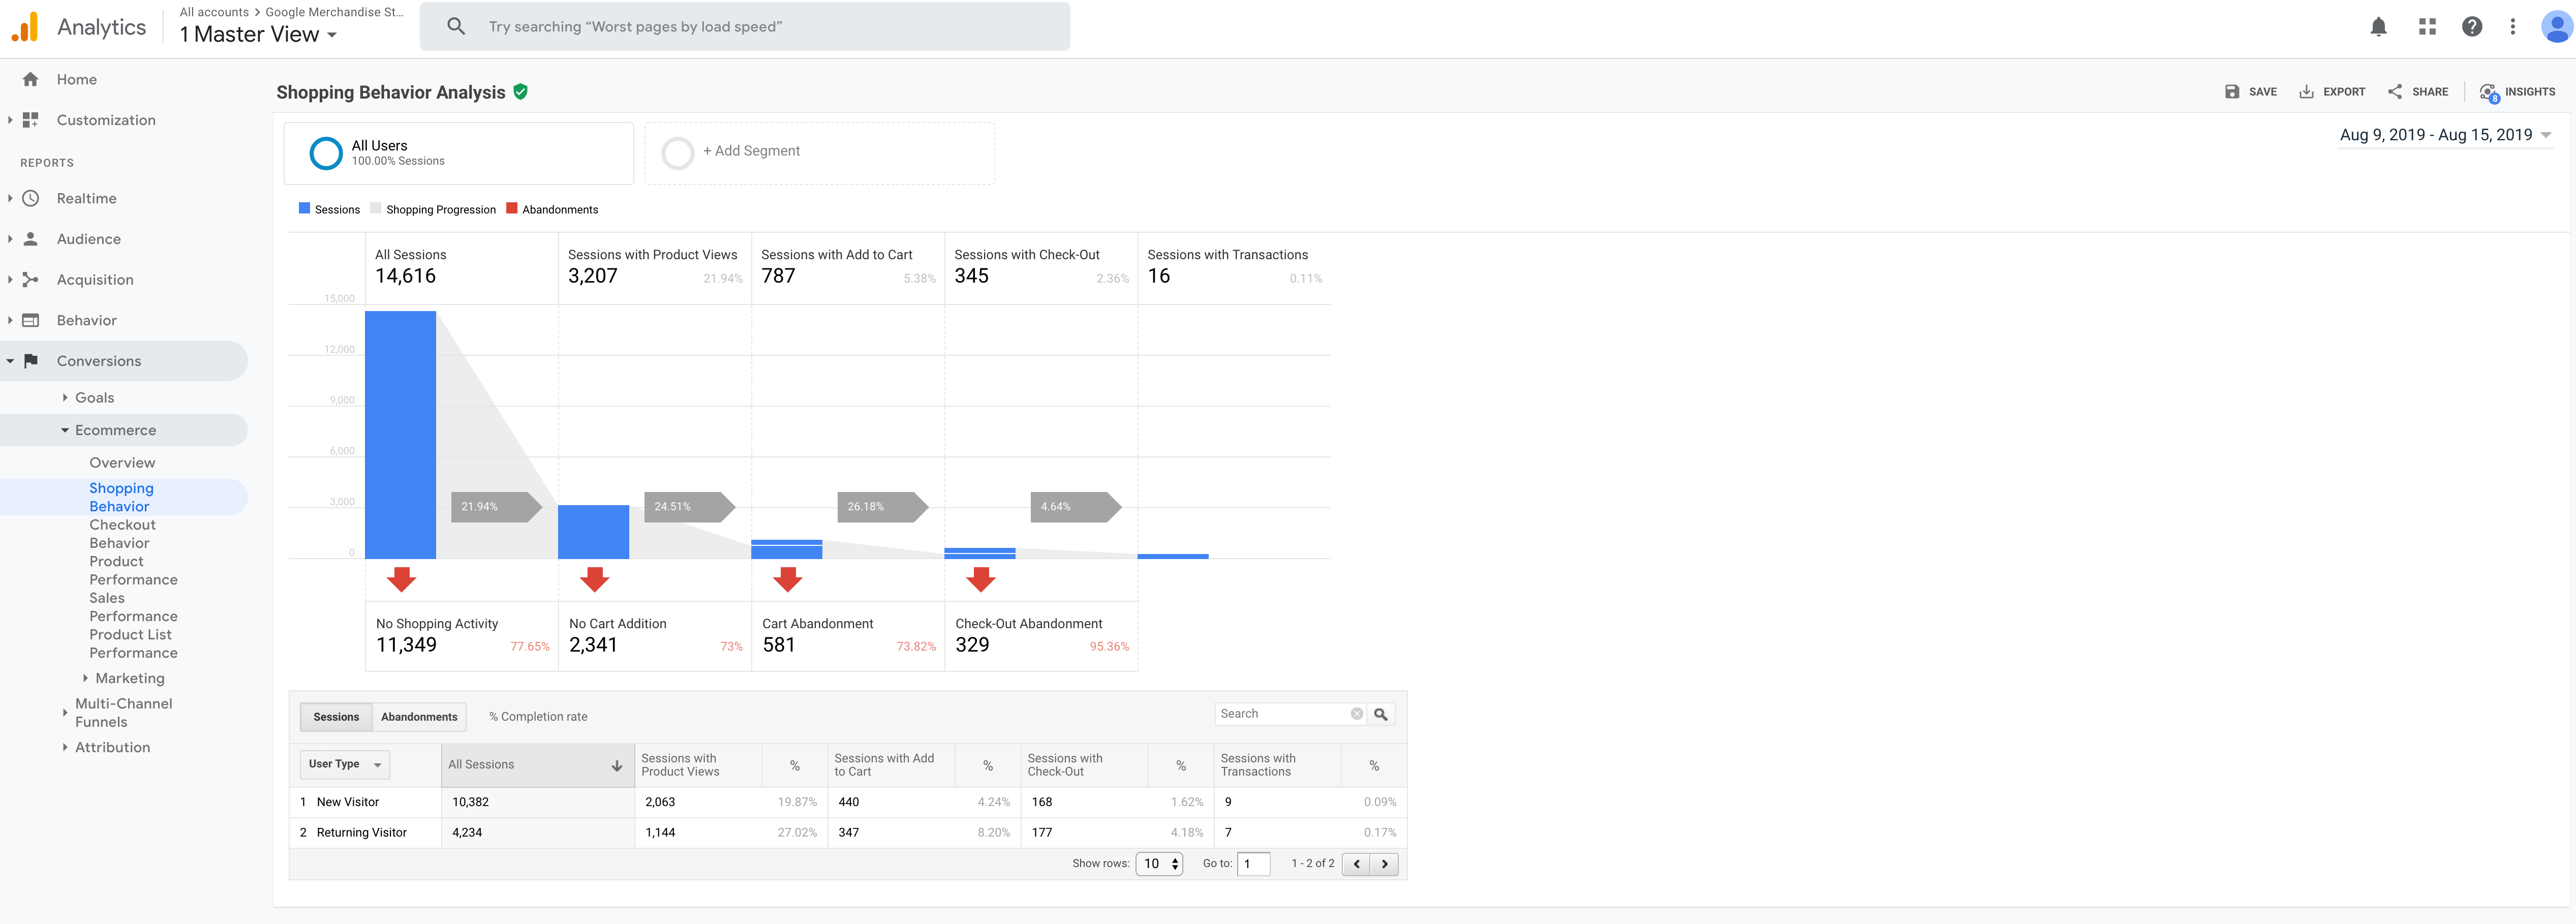2576x924 pixels.
Task: Click All accounts breadcrumb link
Action: (x=214, y=12)
